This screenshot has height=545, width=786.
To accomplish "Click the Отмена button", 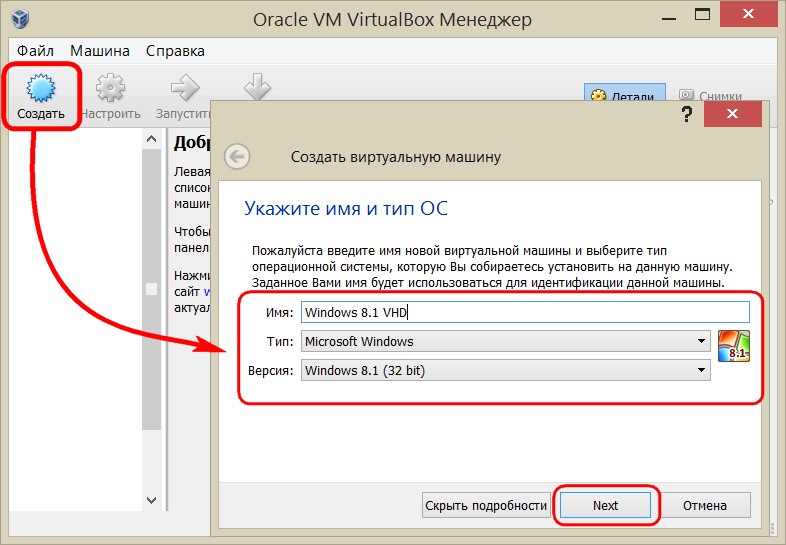I will [704, 505].
